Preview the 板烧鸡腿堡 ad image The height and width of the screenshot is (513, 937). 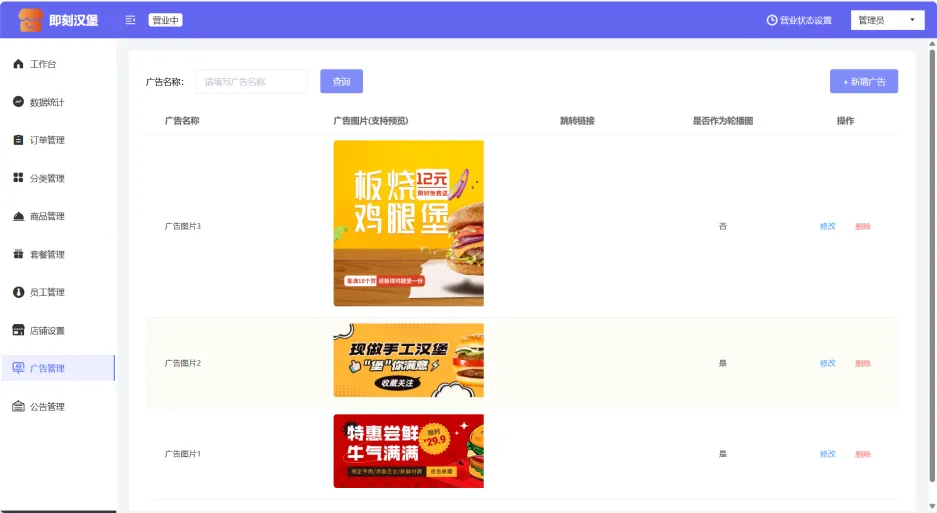408,223
